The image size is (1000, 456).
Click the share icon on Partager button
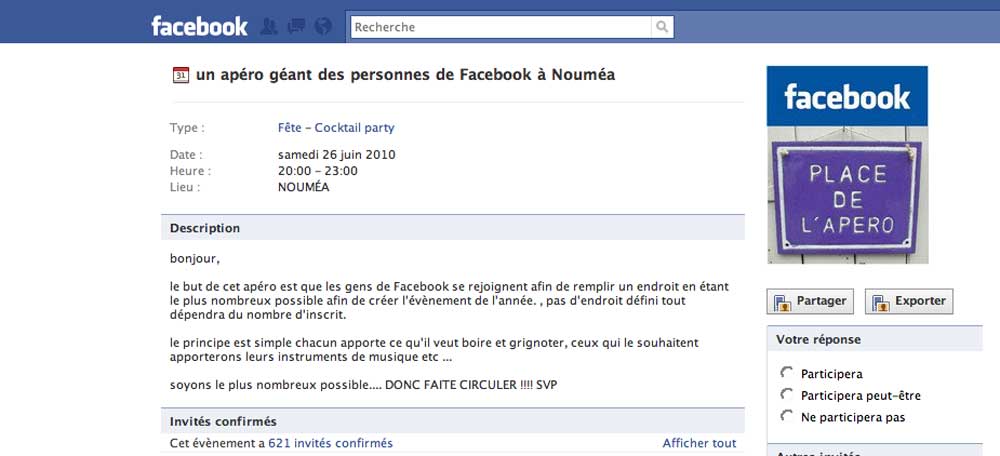click(783, 301)
